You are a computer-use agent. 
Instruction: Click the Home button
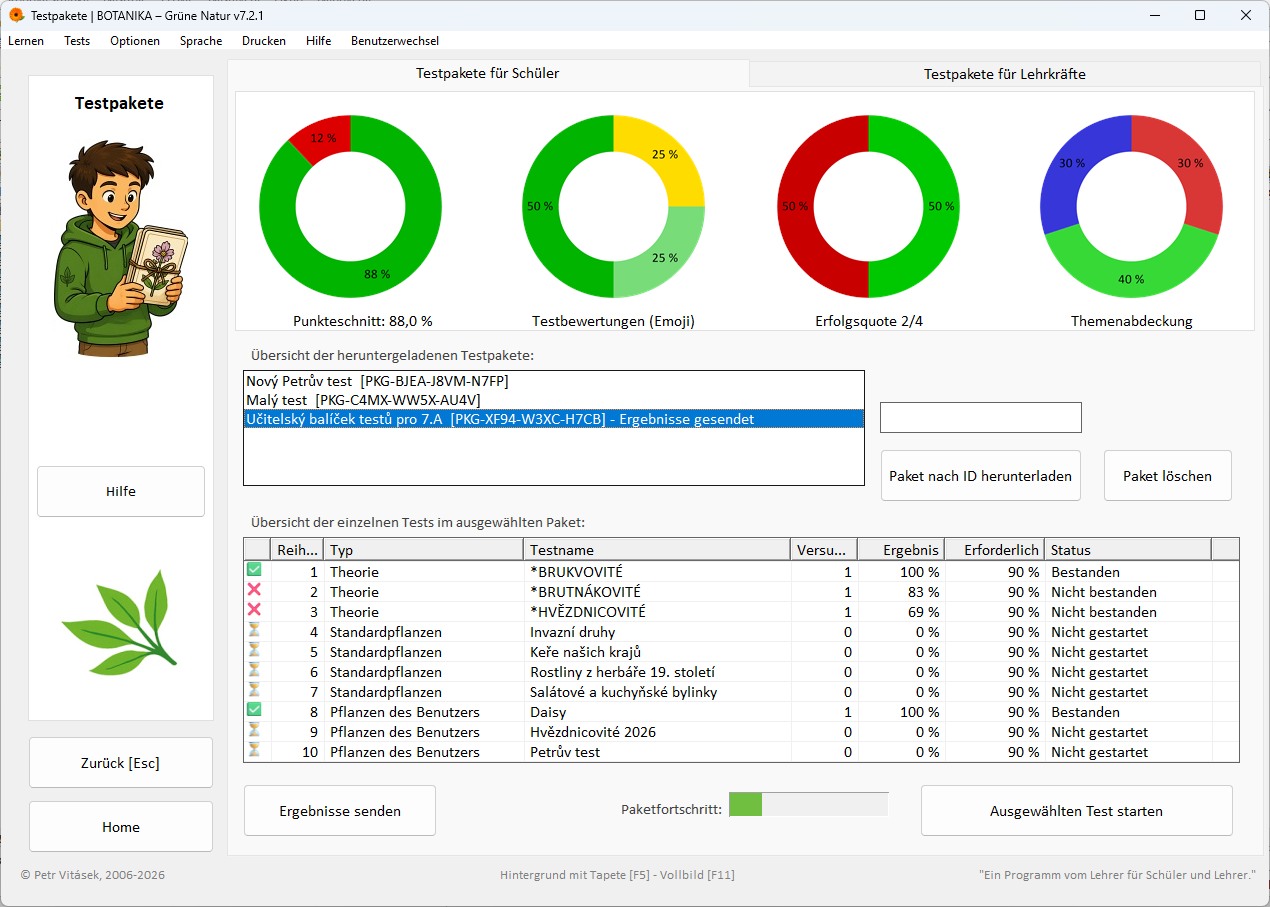coord(121,827)
